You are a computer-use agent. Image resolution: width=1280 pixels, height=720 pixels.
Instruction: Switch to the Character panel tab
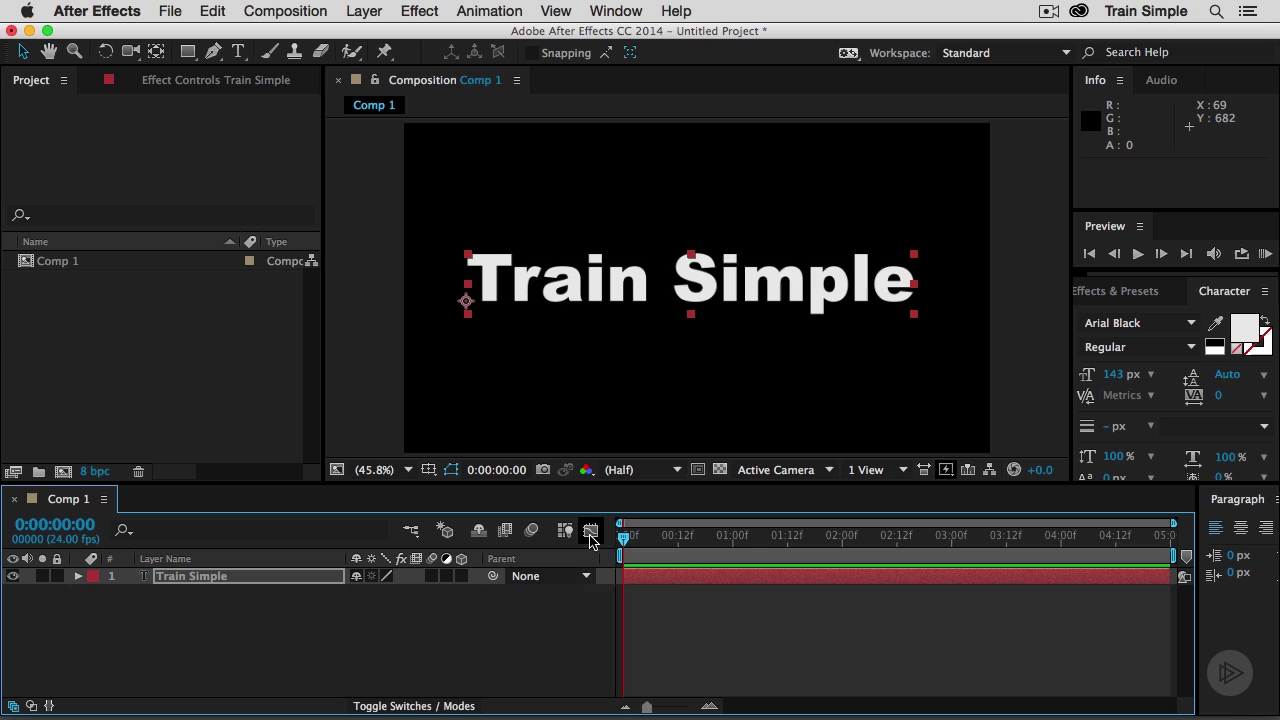click(1224, 291)
